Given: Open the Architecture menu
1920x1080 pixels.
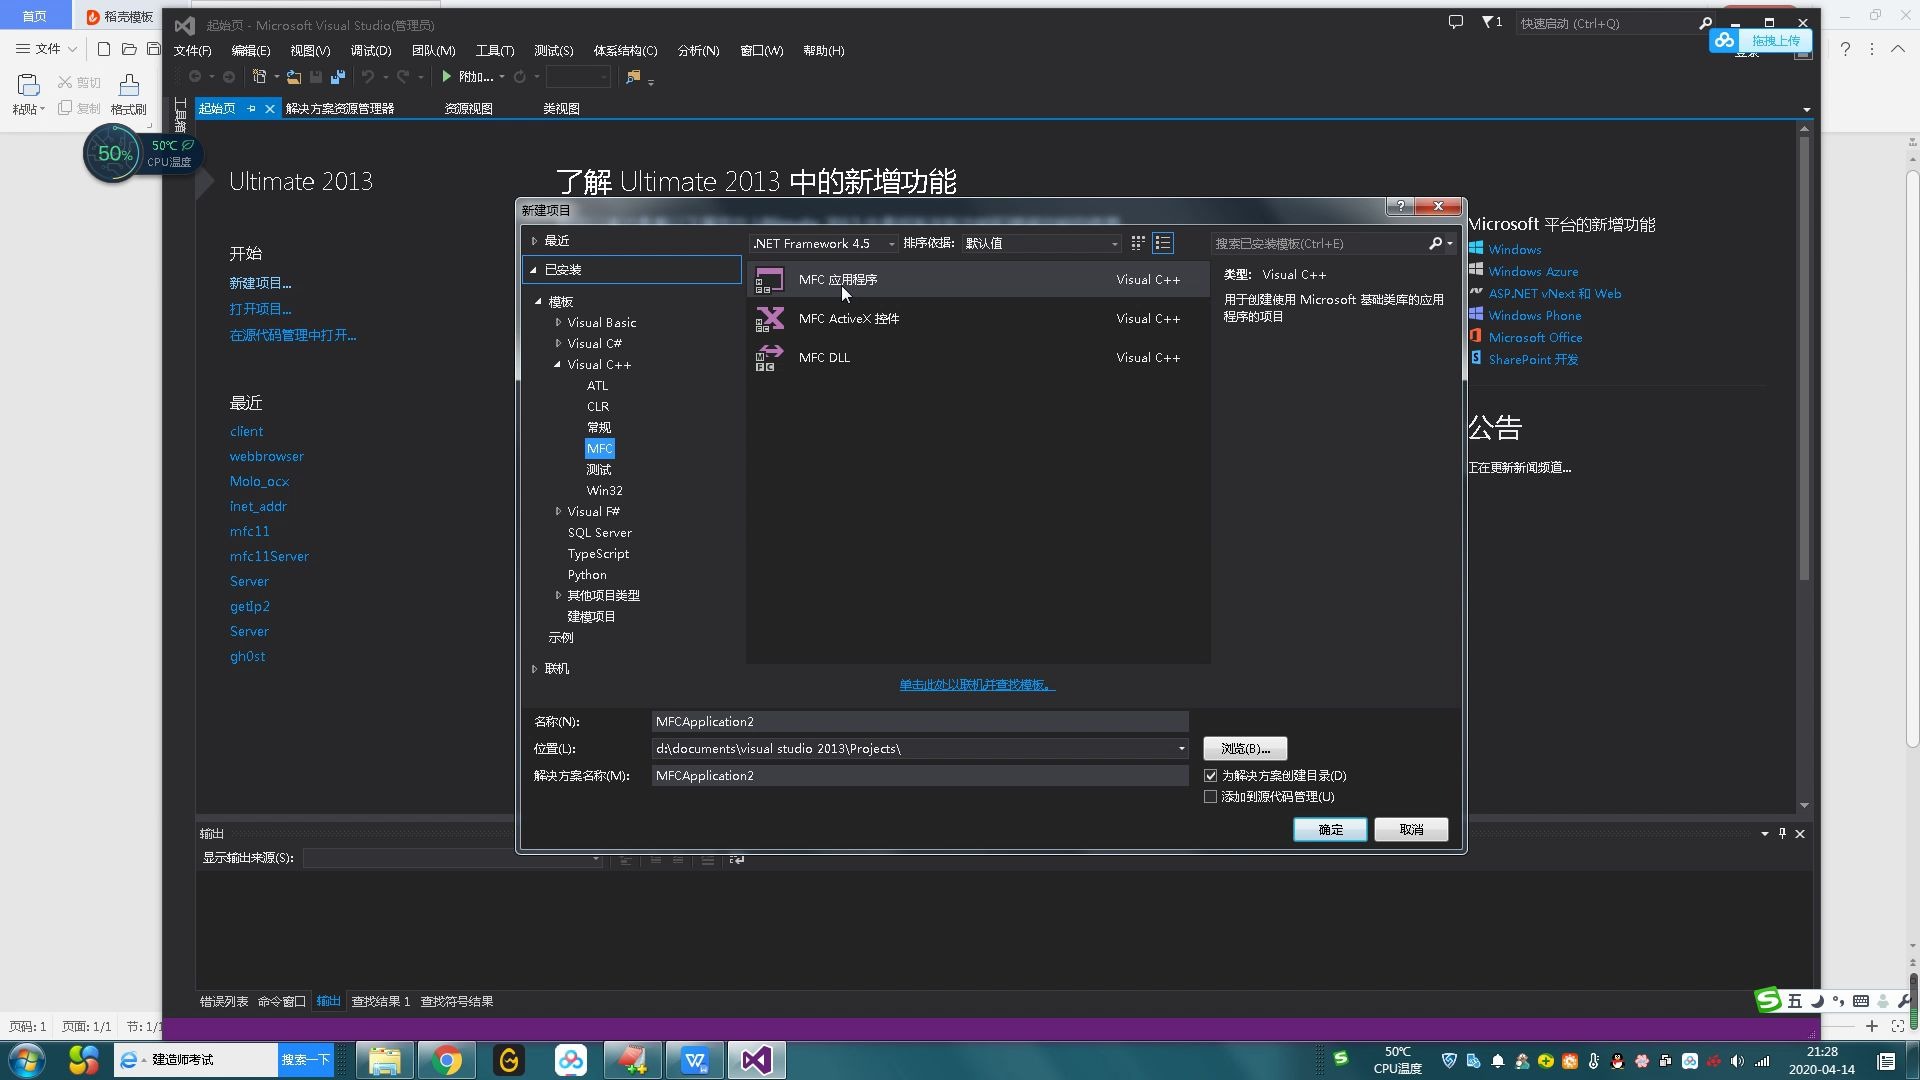Looking at the screenshot, I should (625, 50).
